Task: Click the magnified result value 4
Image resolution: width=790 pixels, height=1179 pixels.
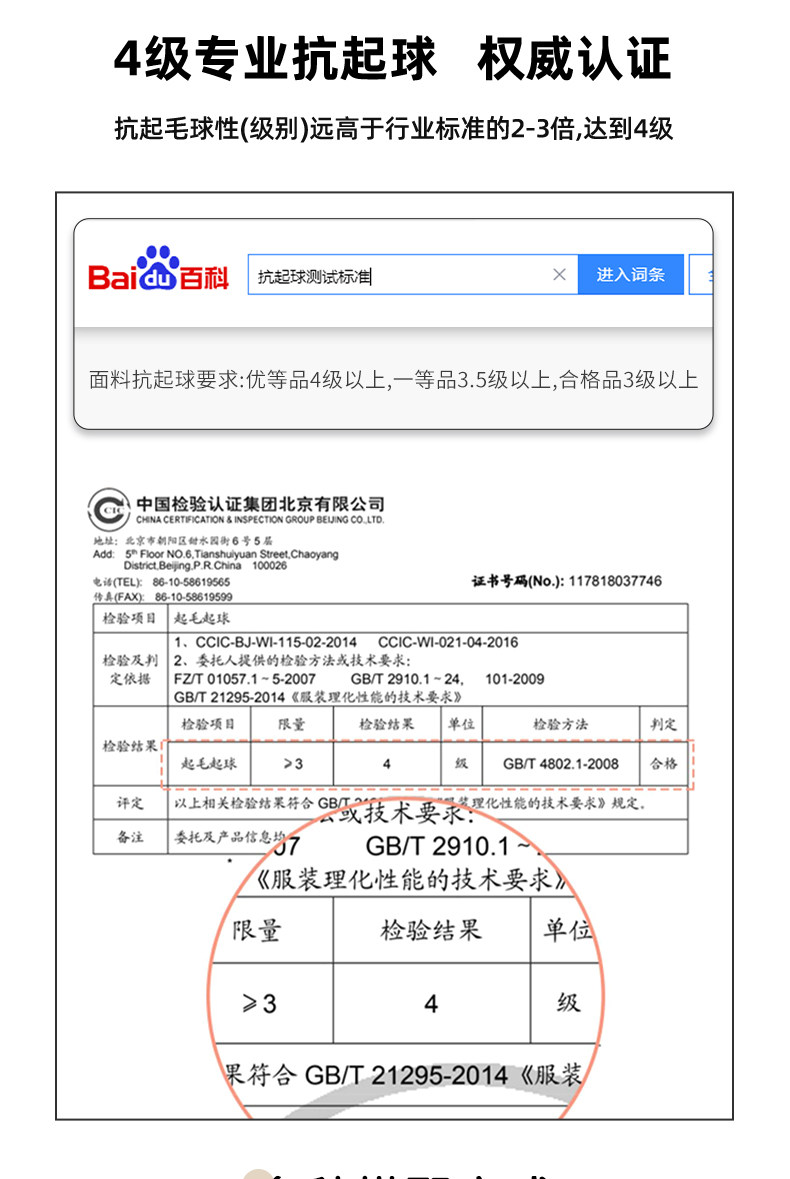Action: pyautogui.click(x=431, y=1003)
